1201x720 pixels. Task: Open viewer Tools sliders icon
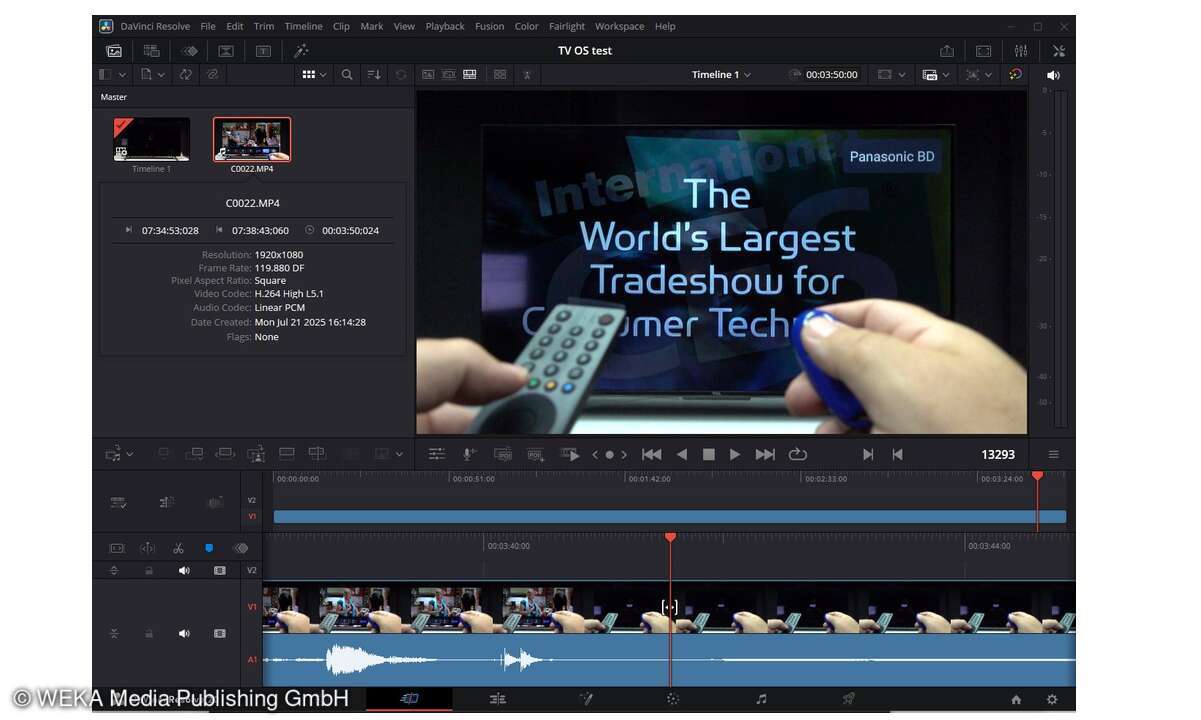coord(437,454)
